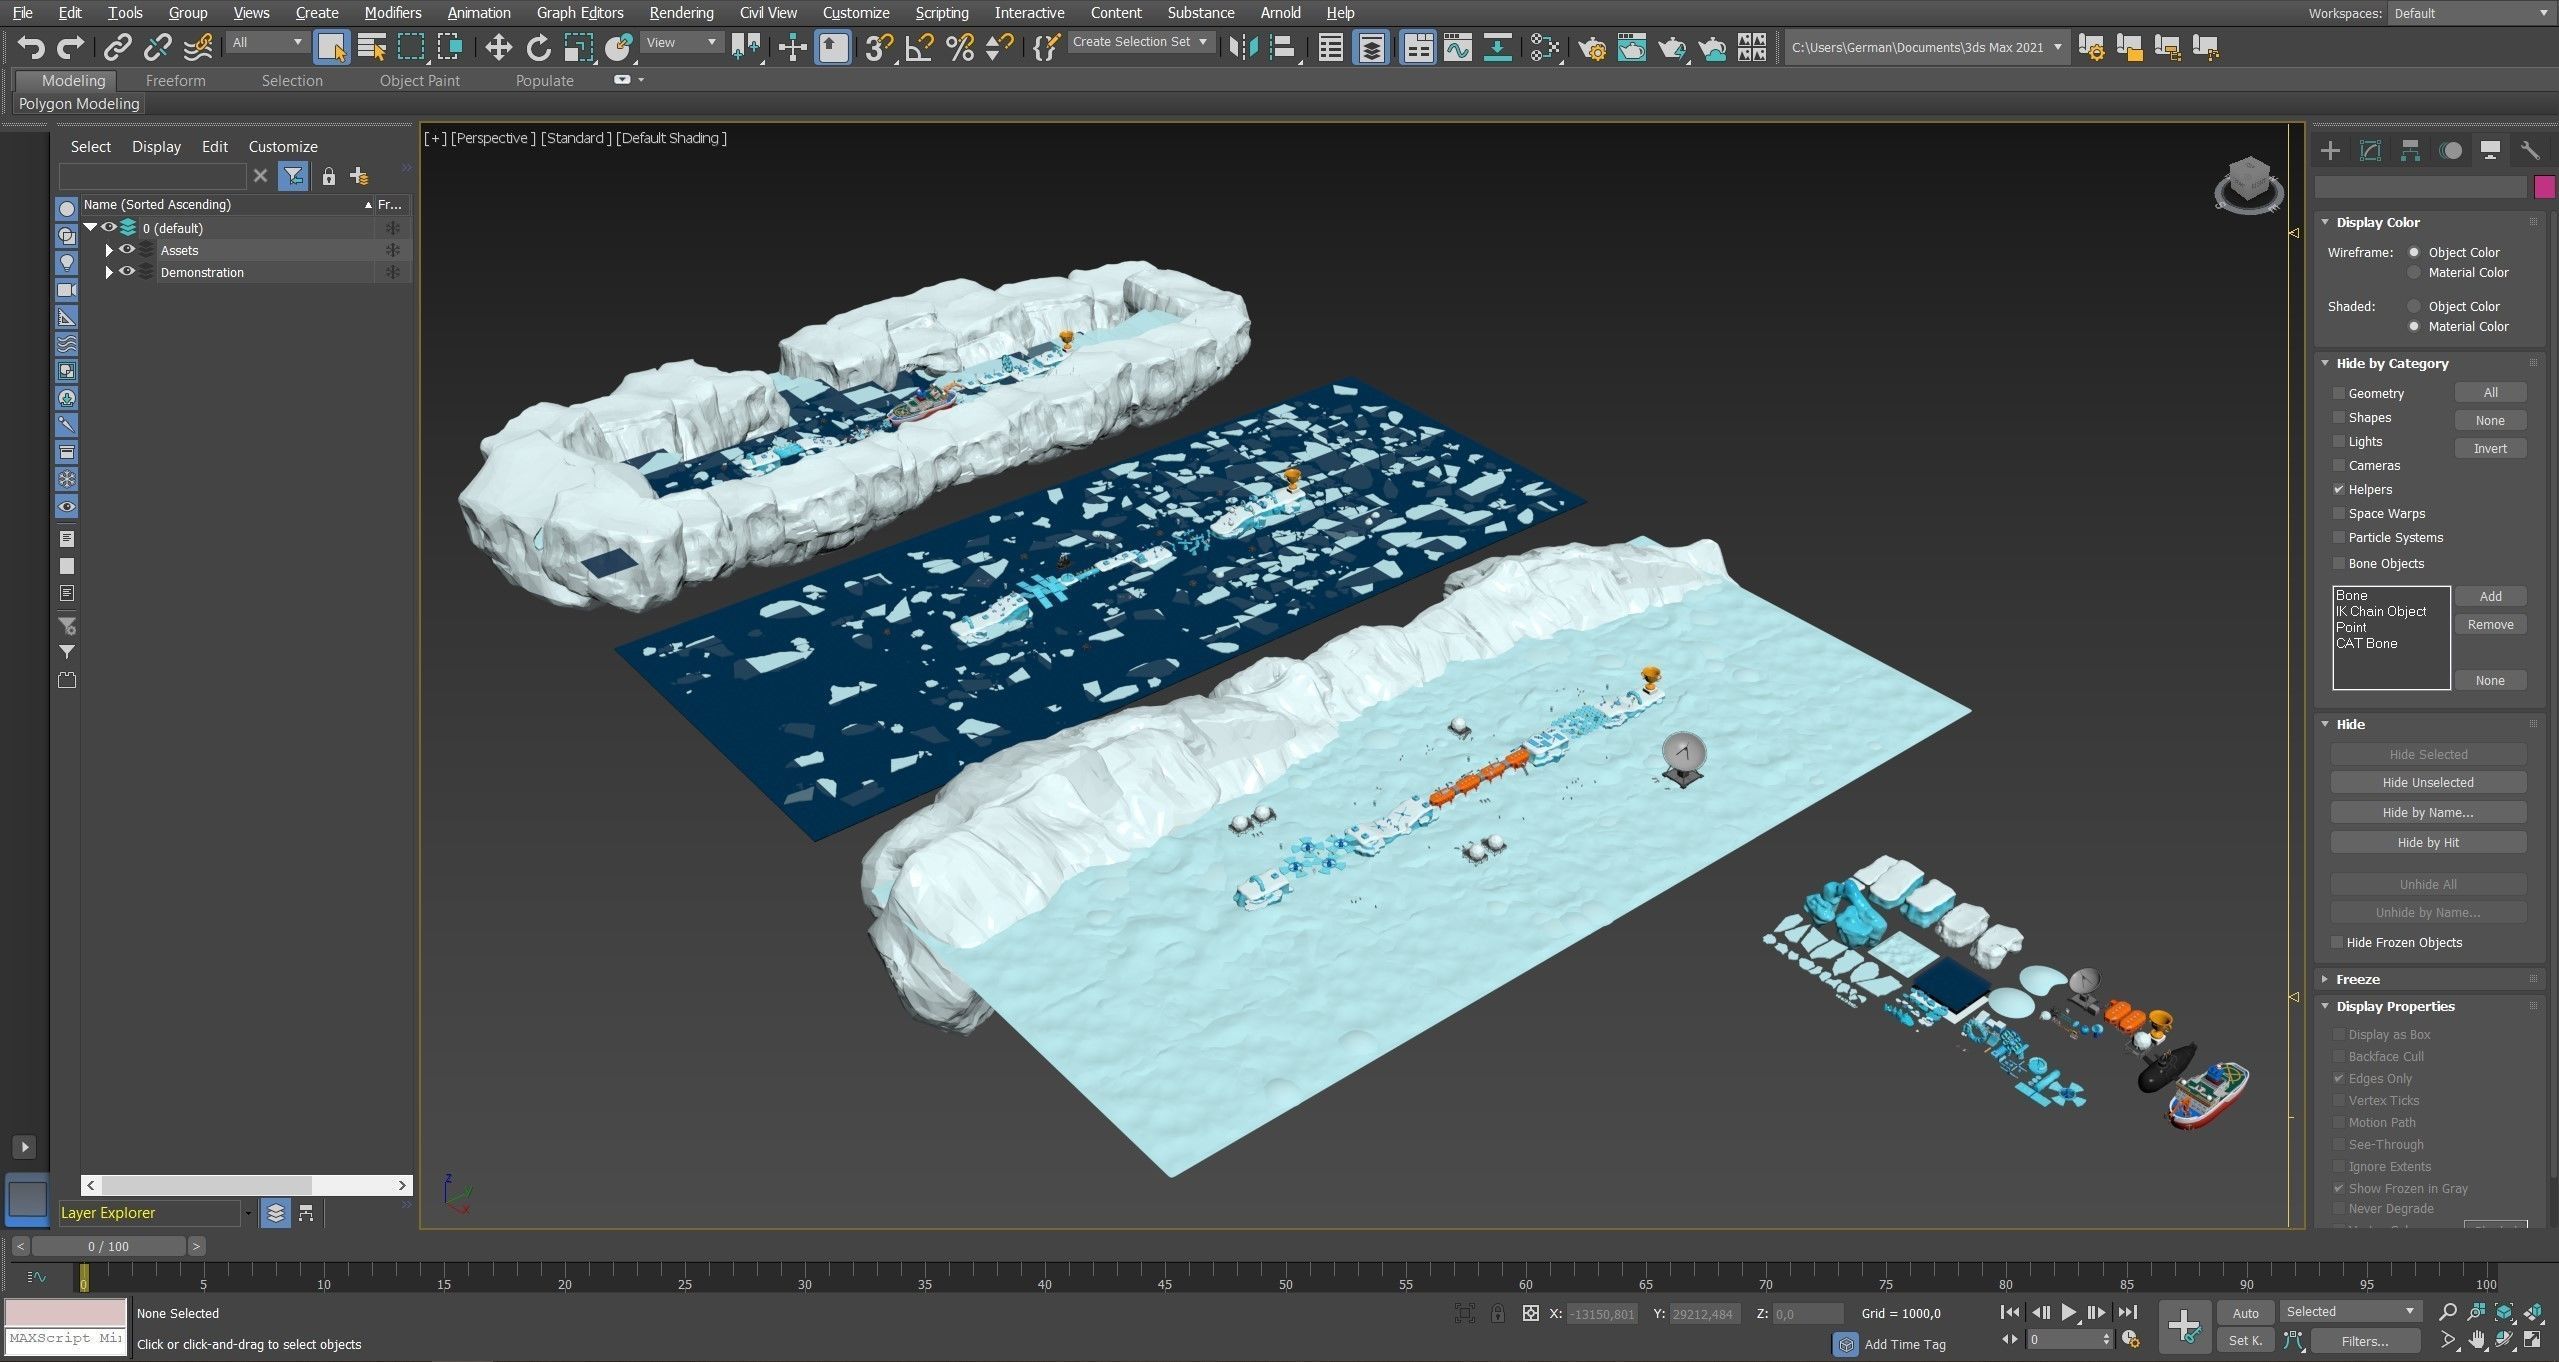Open the Modify command panel tab
The image size is (2559, 1362).
tap(2370, 150)
